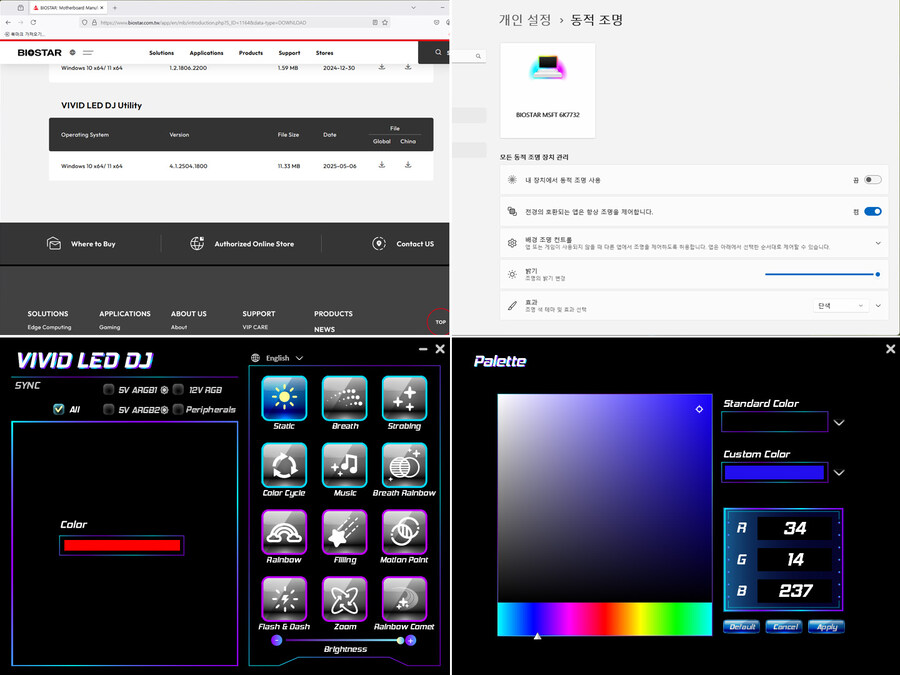
Task: Select the Motion Point effect icon
Action: (x=404, y=532)
